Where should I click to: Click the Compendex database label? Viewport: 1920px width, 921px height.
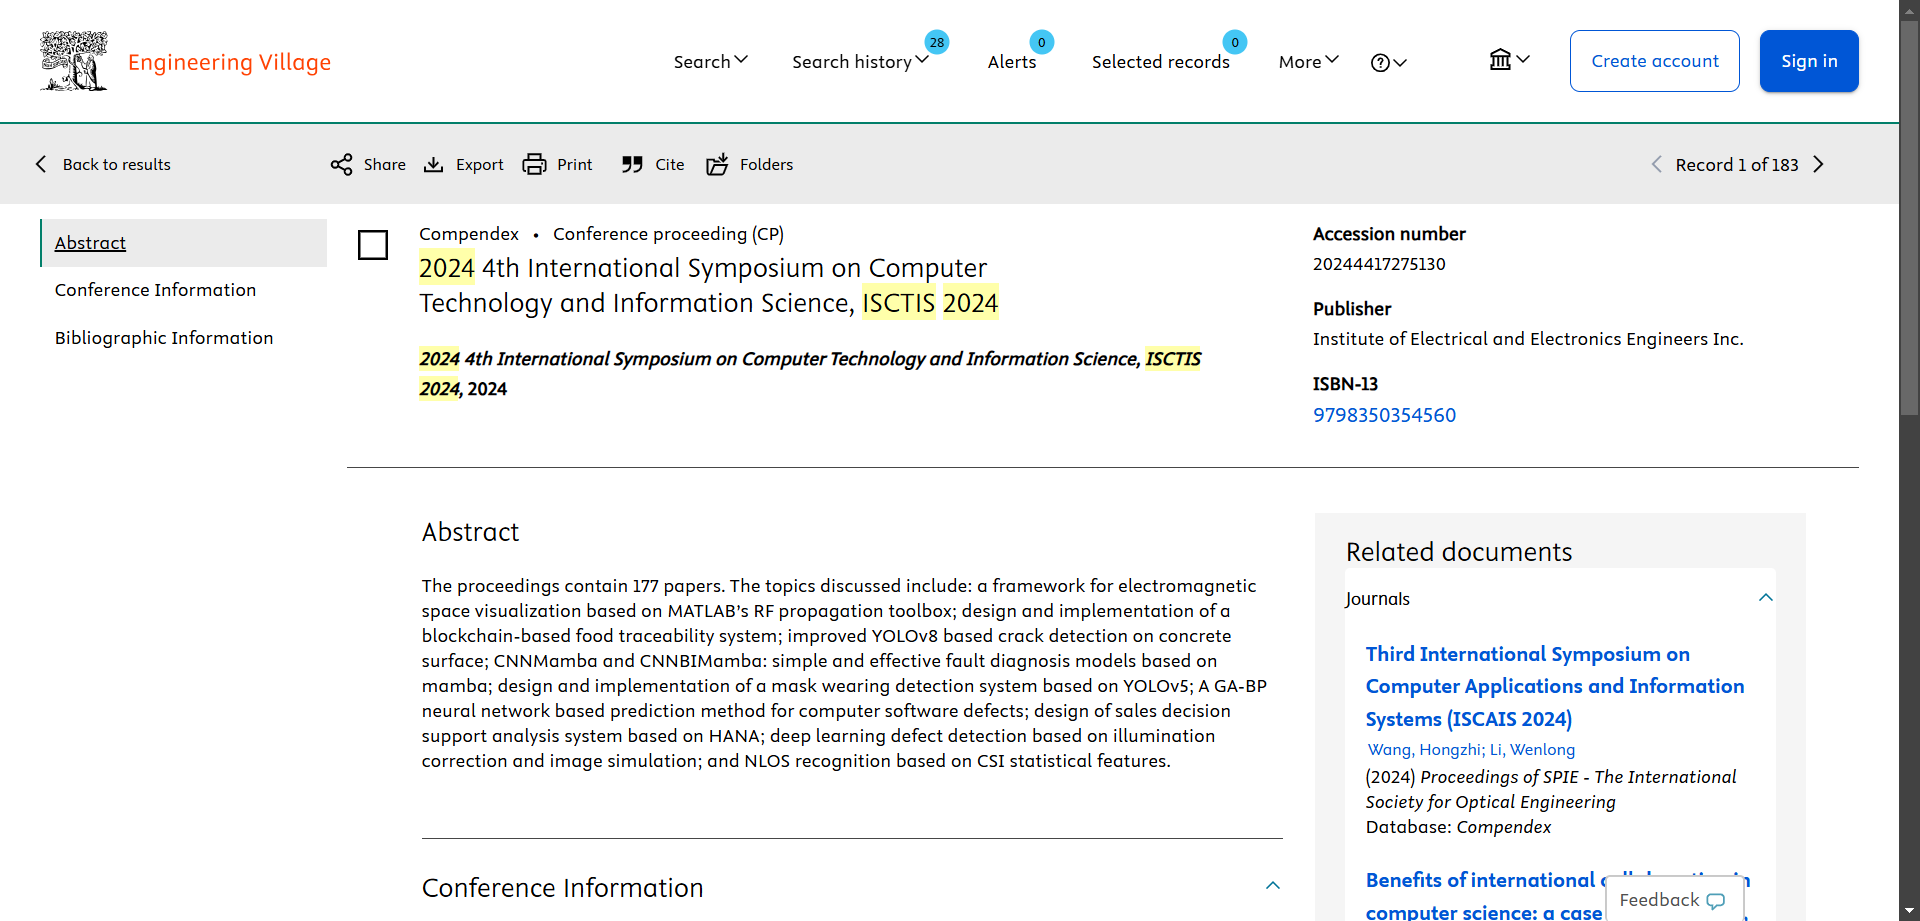(x=469, y=234)
